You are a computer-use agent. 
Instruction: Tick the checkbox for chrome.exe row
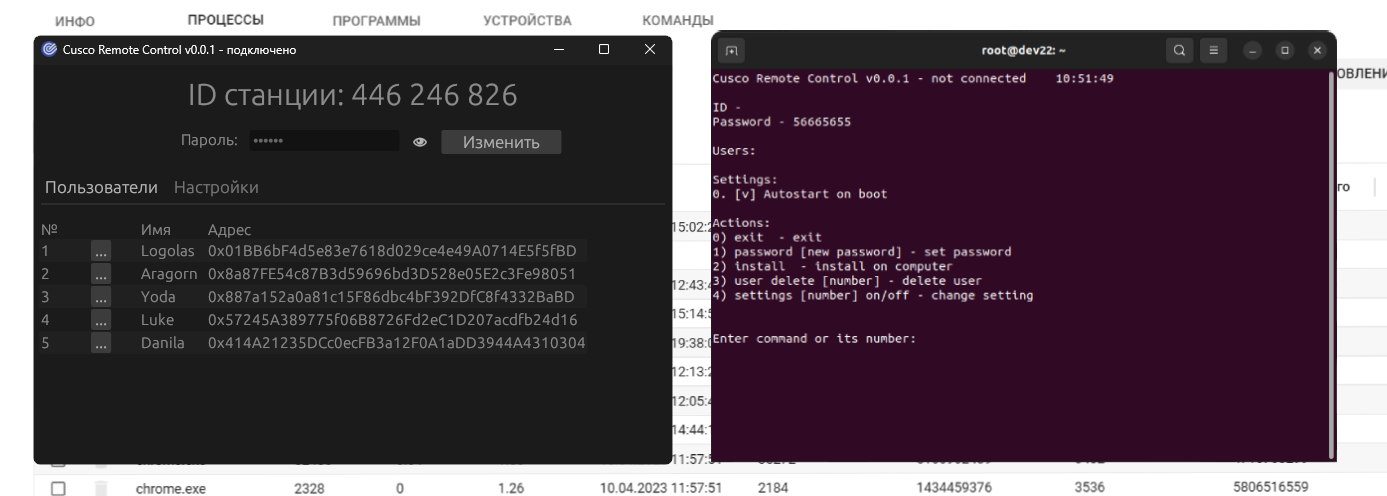58,489
